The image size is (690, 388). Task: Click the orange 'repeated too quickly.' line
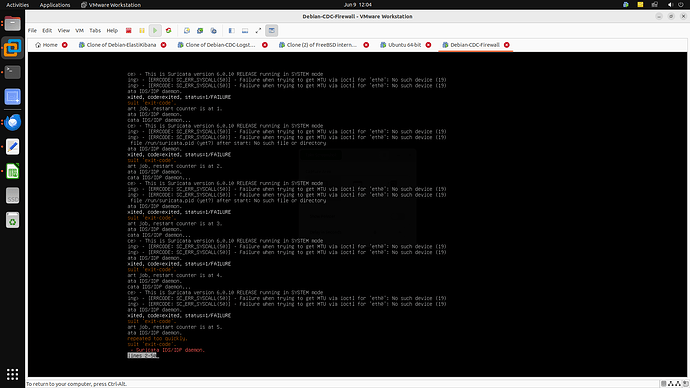[x=158, y=339]
